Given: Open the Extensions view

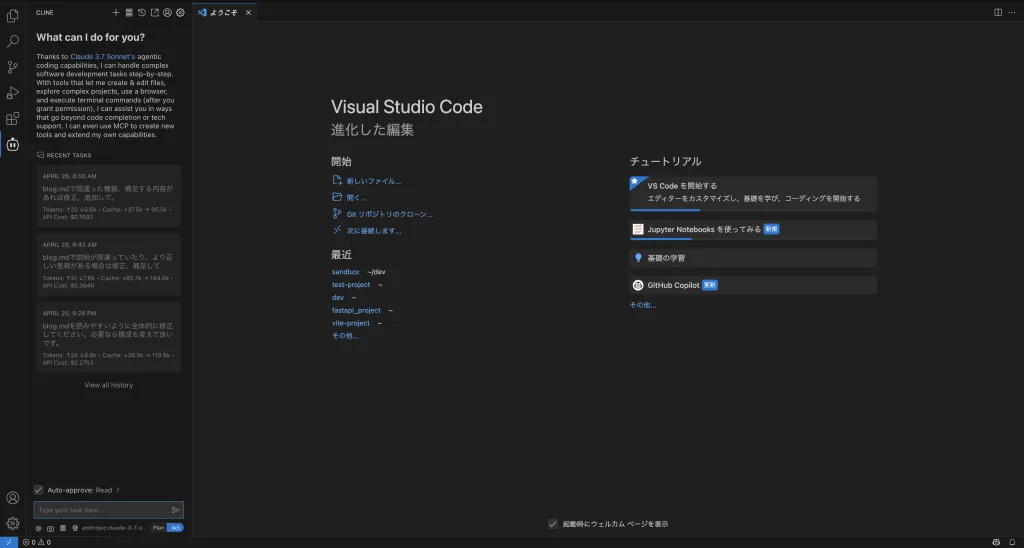Looking at the screenshot, I should coord(12,119).
